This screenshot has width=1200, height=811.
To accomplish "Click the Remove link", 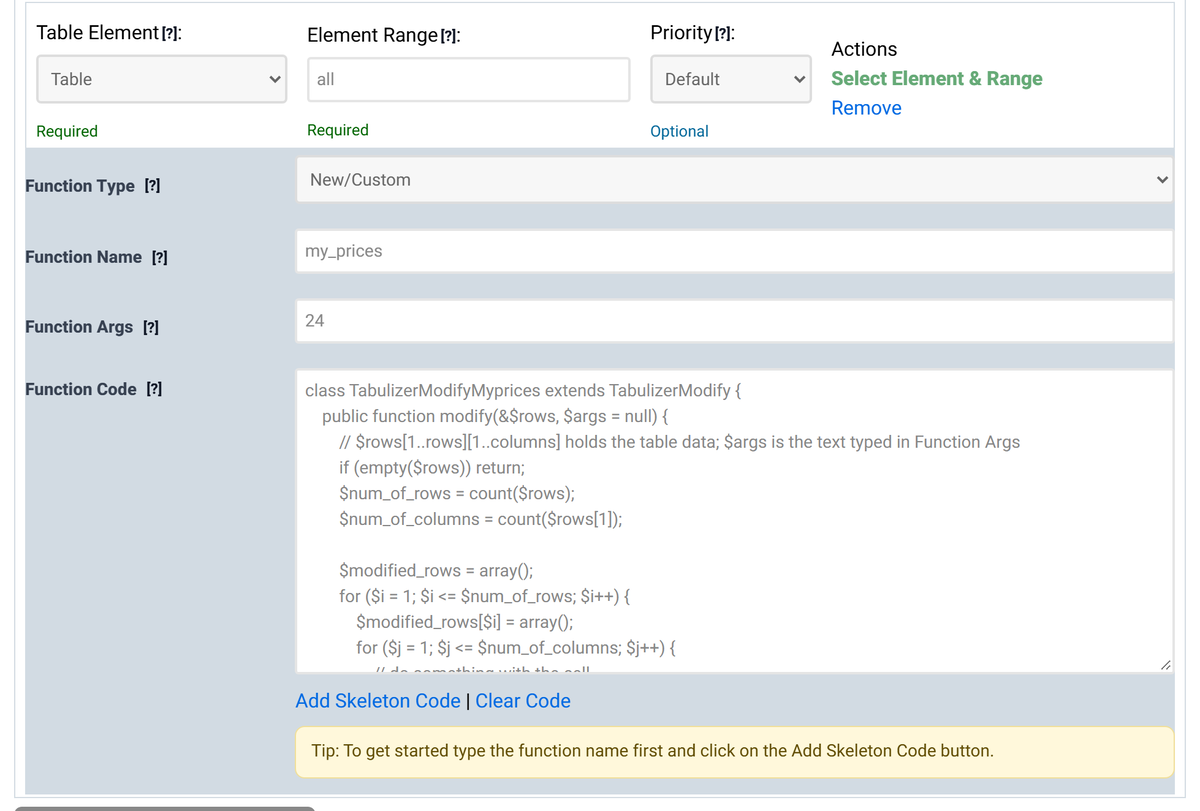I will click(x=866, y=108).
